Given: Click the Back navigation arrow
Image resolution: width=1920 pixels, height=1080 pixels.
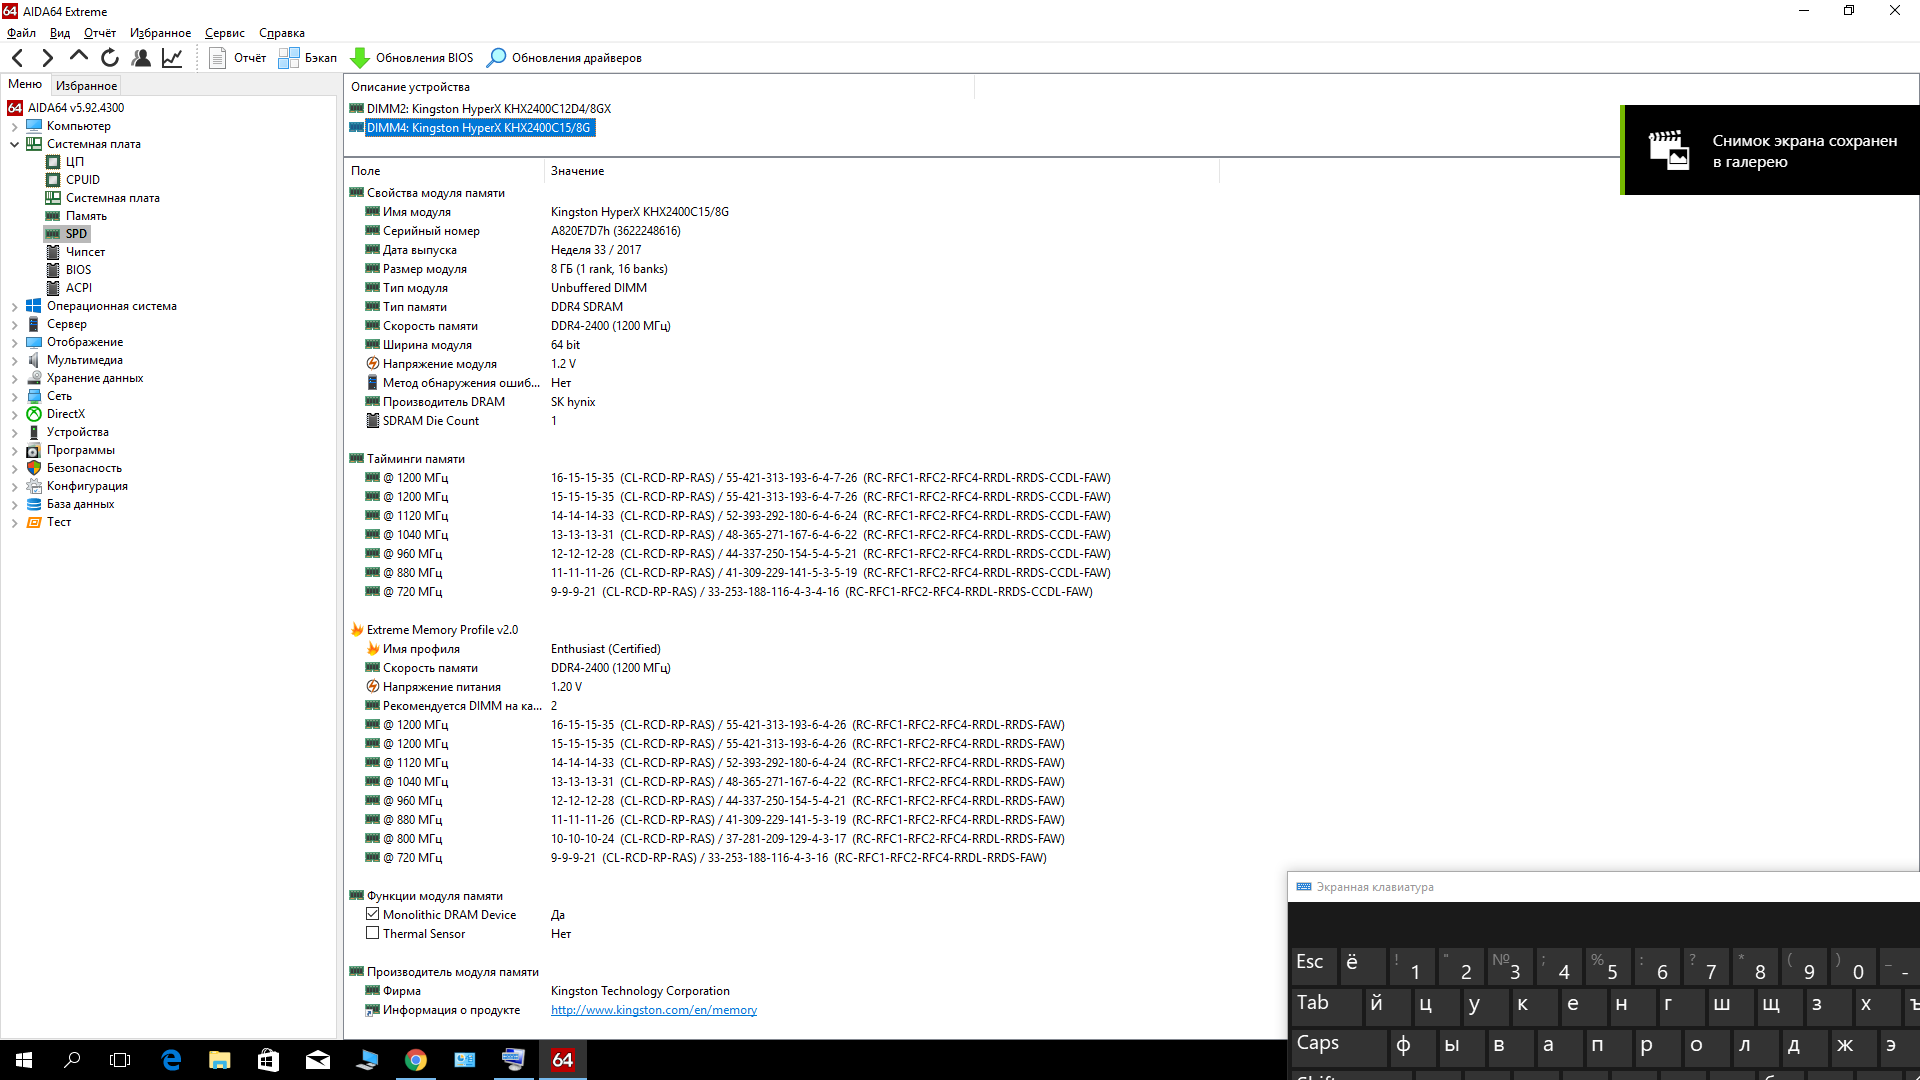Looking at the screenshot, I should click(18, 58).
